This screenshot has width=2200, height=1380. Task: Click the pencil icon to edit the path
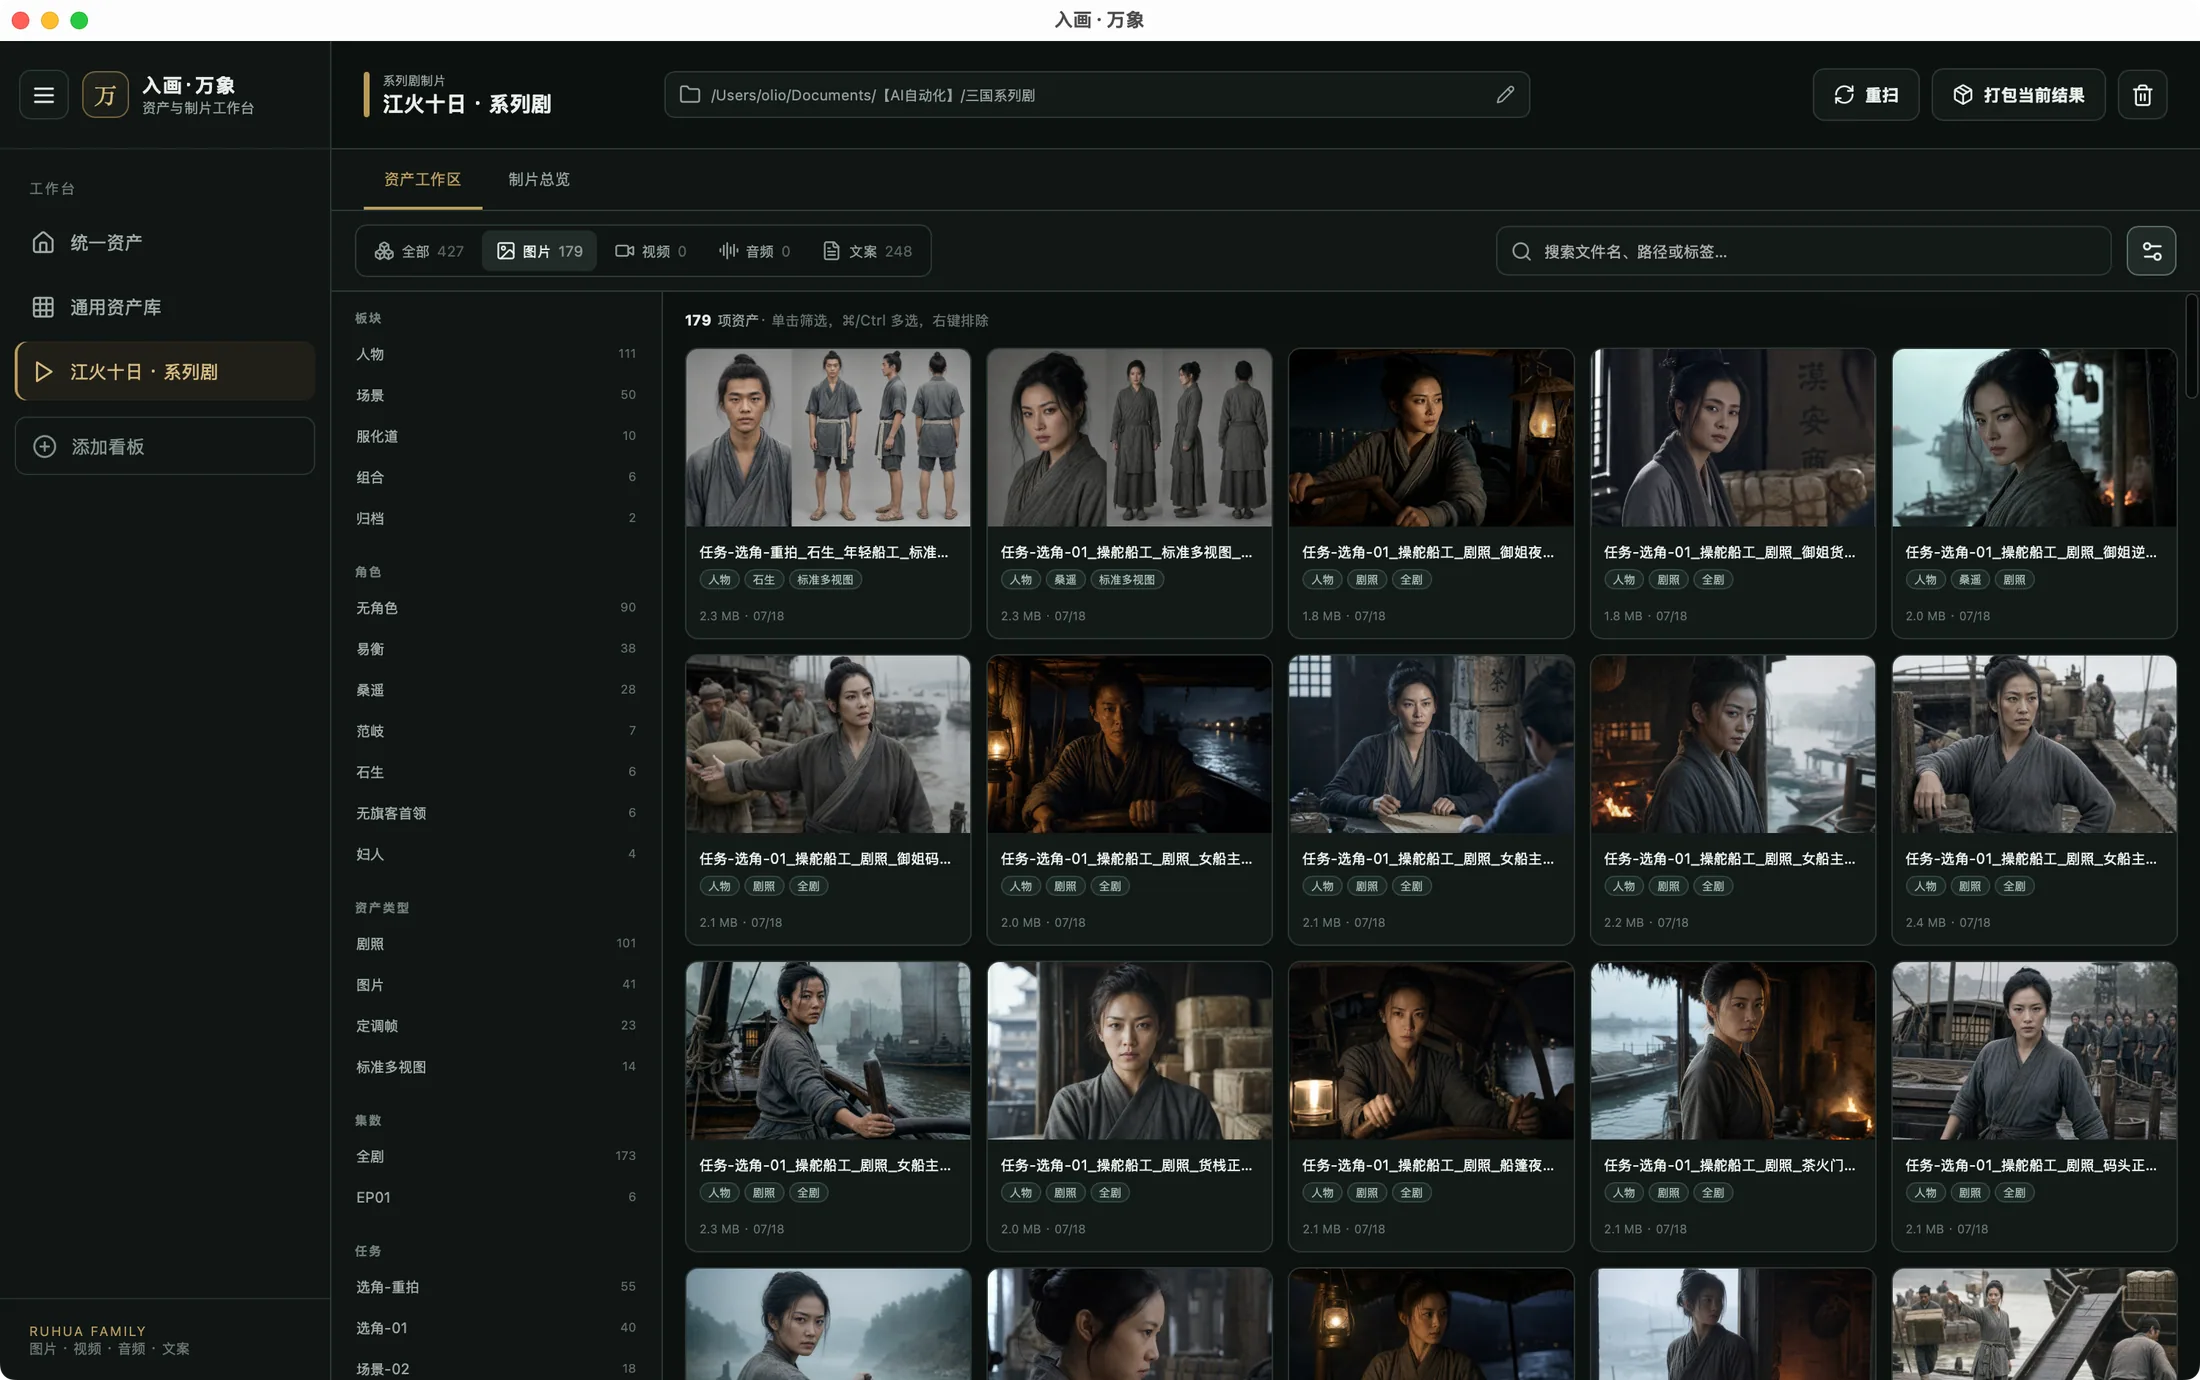coord(1505,95)
